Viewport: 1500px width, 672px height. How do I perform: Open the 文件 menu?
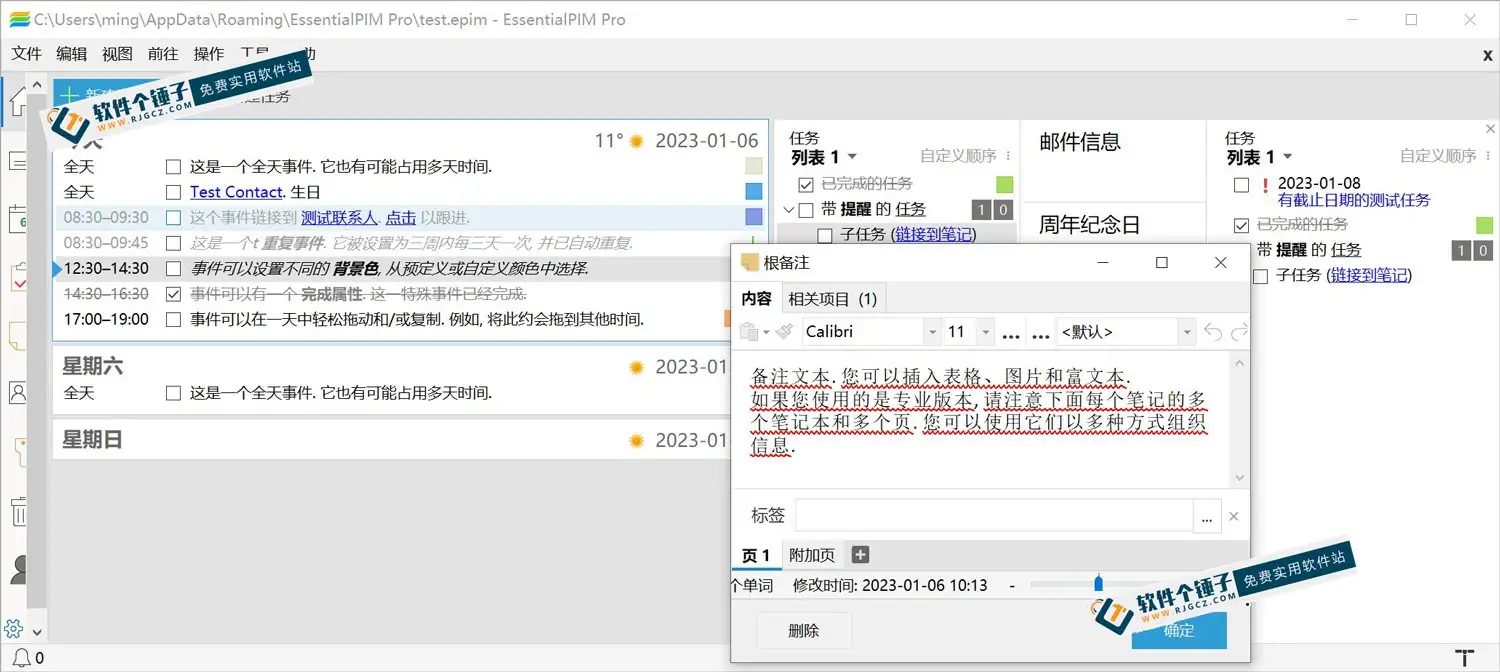click(x=27, y=54)
